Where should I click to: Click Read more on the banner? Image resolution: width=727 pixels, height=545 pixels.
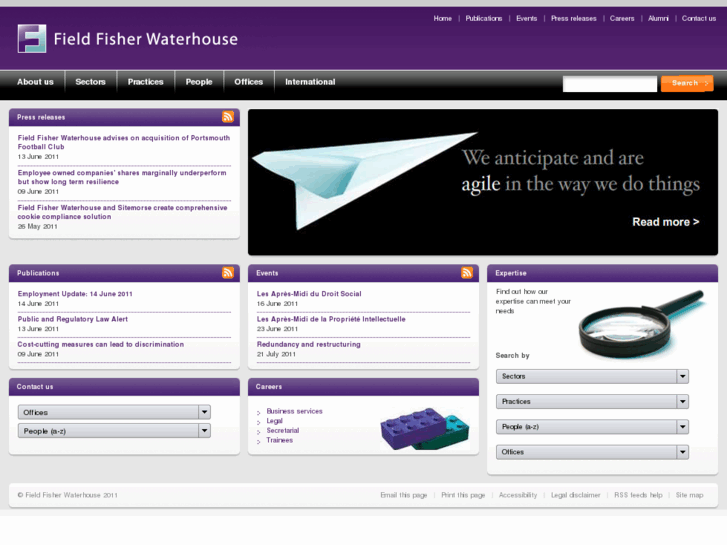666,222
